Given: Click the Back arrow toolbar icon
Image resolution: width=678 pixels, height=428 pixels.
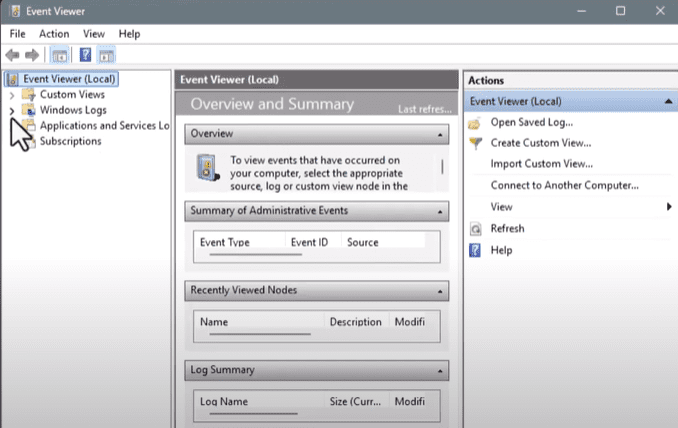Looking at the screenshot, I should coord(12,55).
